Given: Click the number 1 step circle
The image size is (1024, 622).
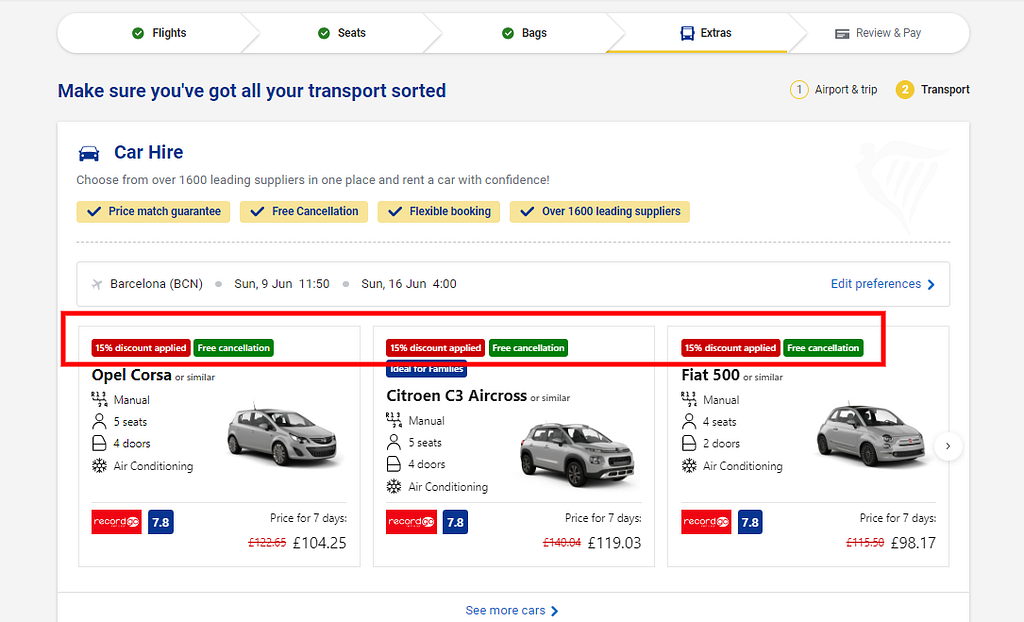Looking at the screenshot, I should (799, 90).
